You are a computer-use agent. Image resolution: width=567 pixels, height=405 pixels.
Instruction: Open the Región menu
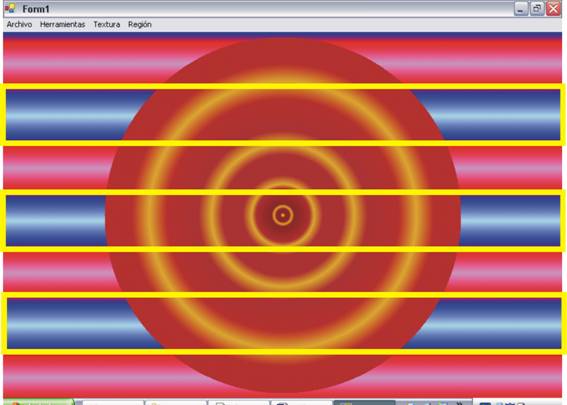coord(140,25)
